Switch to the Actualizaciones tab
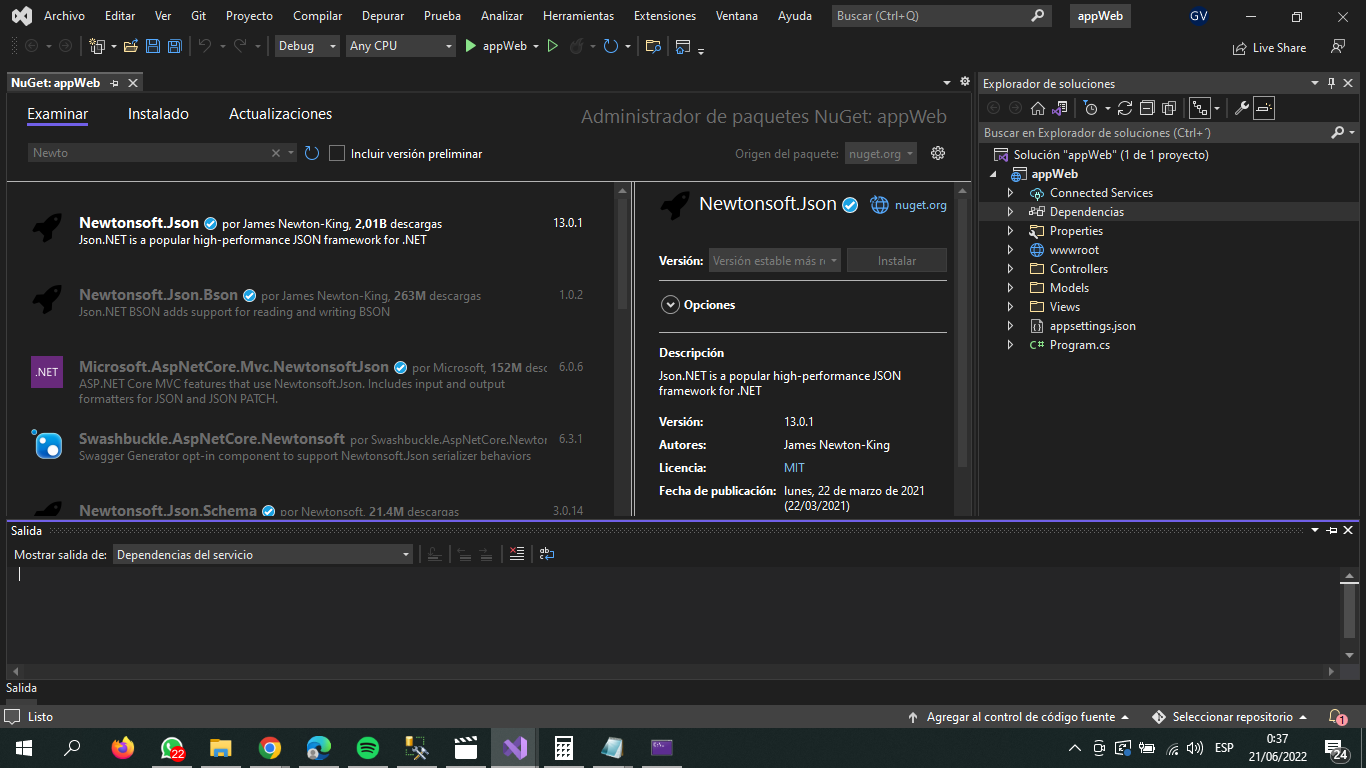 click(281, 114)
